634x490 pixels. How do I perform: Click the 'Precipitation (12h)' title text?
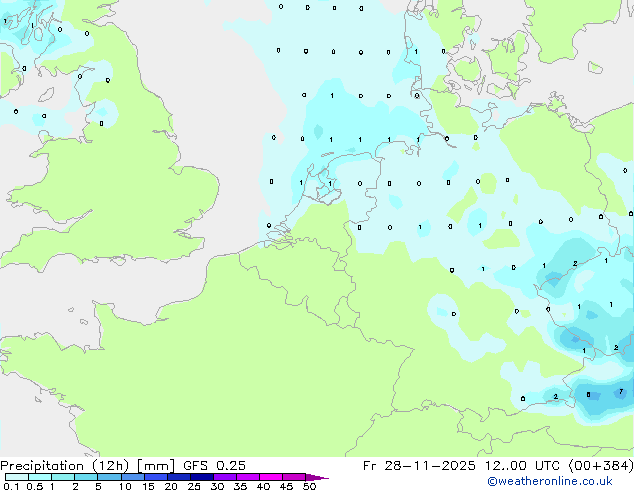(x=65, y=466)
